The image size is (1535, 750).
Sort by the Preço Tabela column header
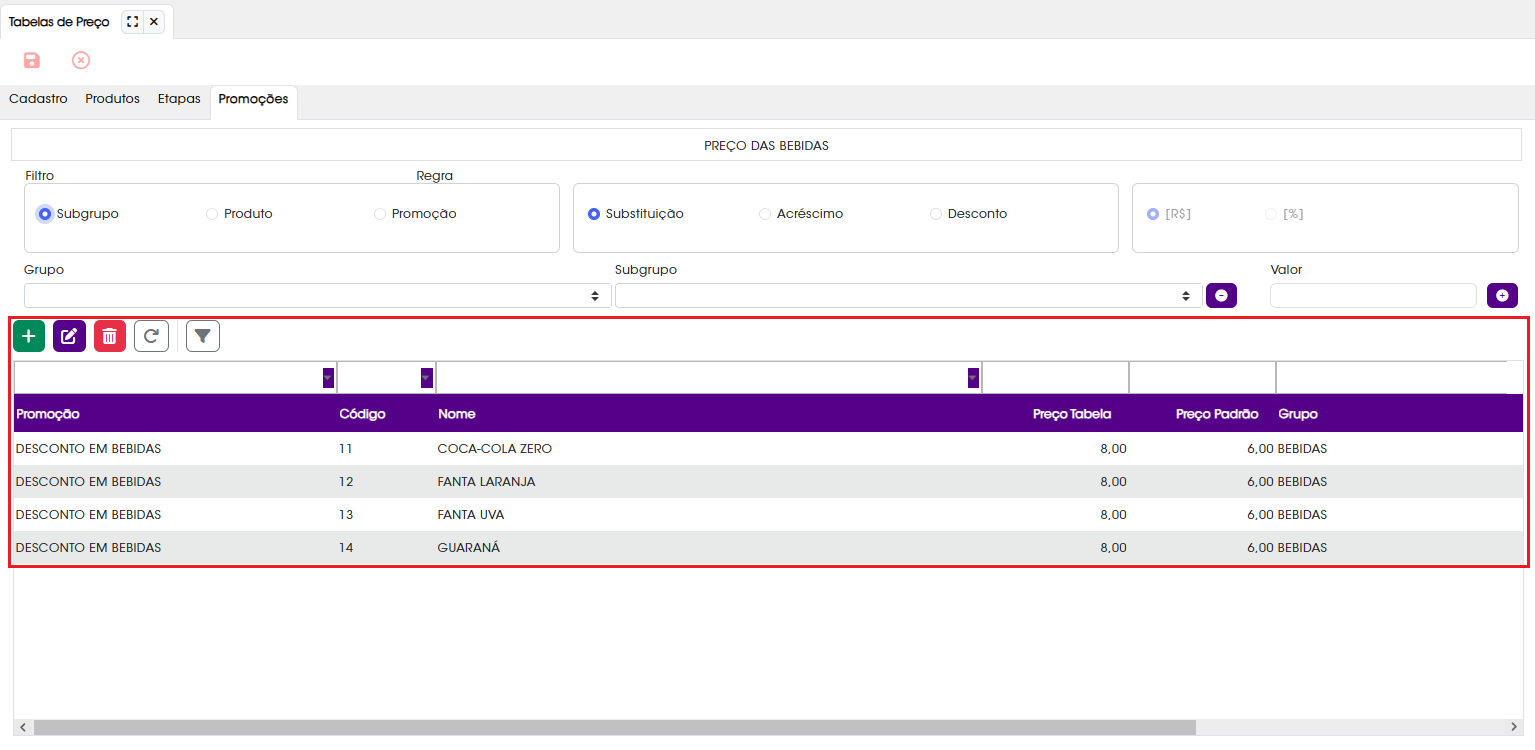pyautogui.click(x=1072, y=414)
